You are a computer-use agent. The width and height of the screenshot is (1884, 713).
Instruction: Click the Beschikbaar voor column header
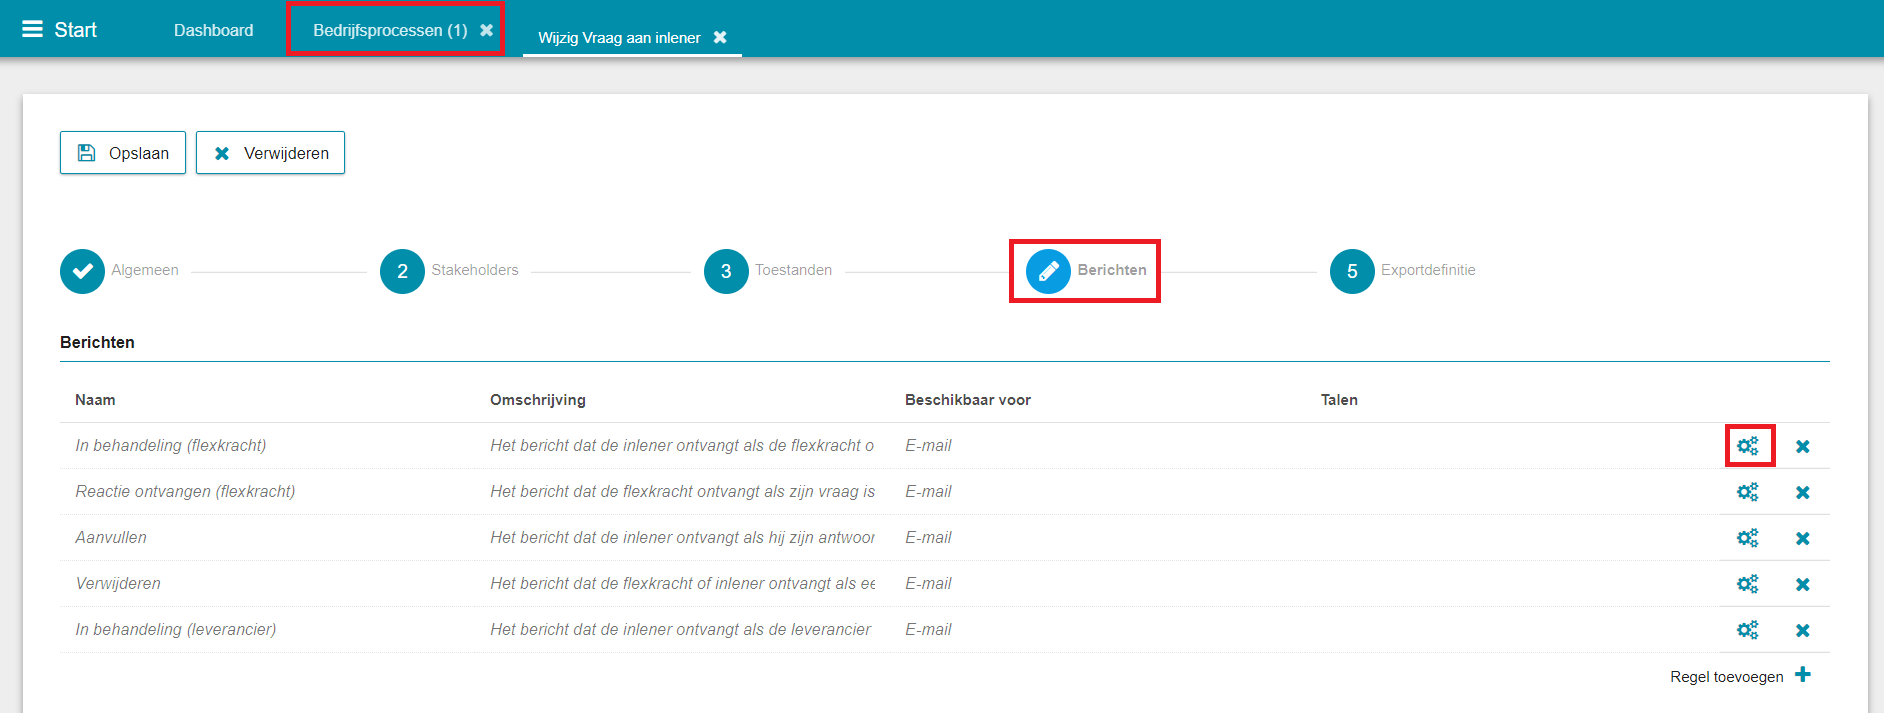(968, 400)
